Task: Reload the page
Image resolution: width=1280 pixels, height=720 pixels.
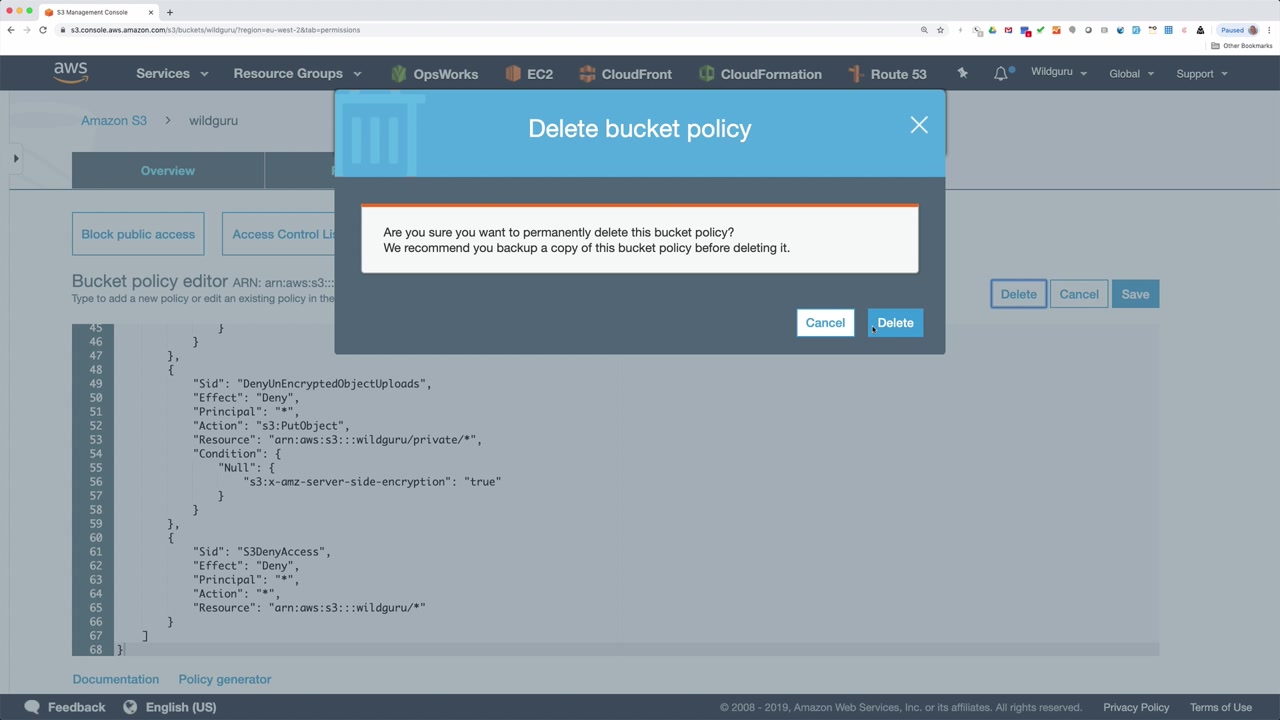Action: tap(43, 30)
